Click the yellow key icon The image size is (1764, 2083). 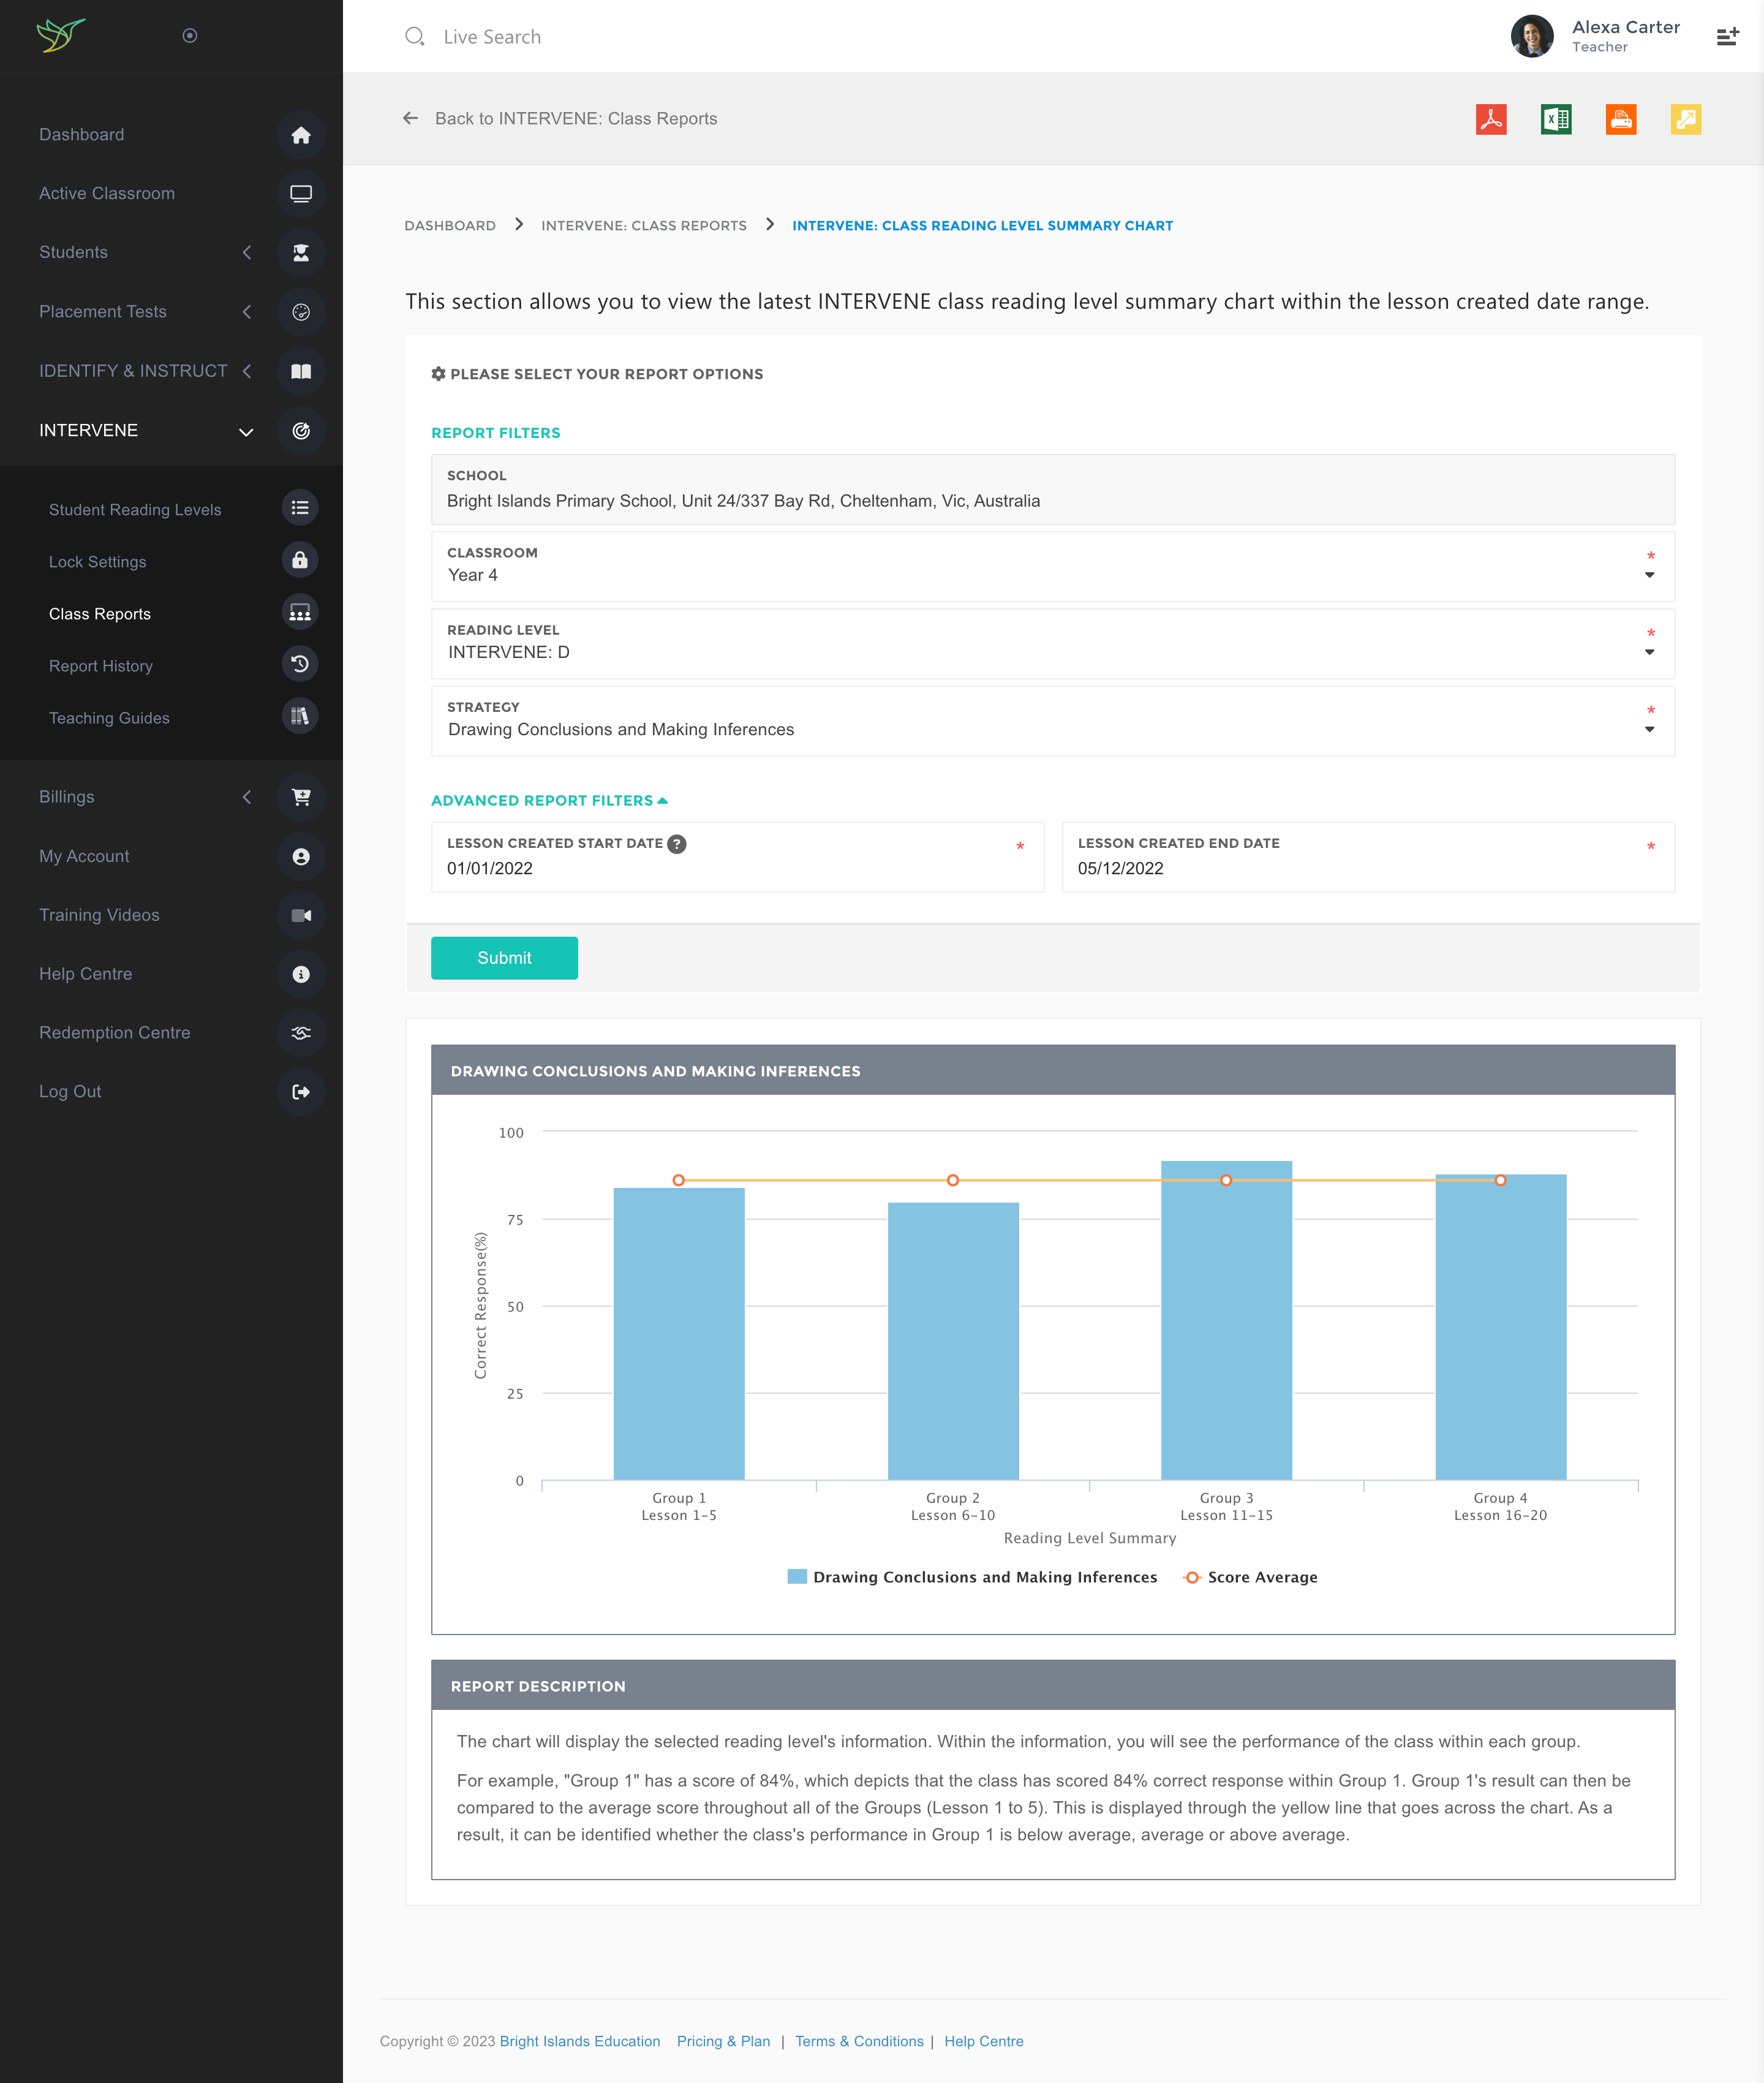(x=1685, y=119)
